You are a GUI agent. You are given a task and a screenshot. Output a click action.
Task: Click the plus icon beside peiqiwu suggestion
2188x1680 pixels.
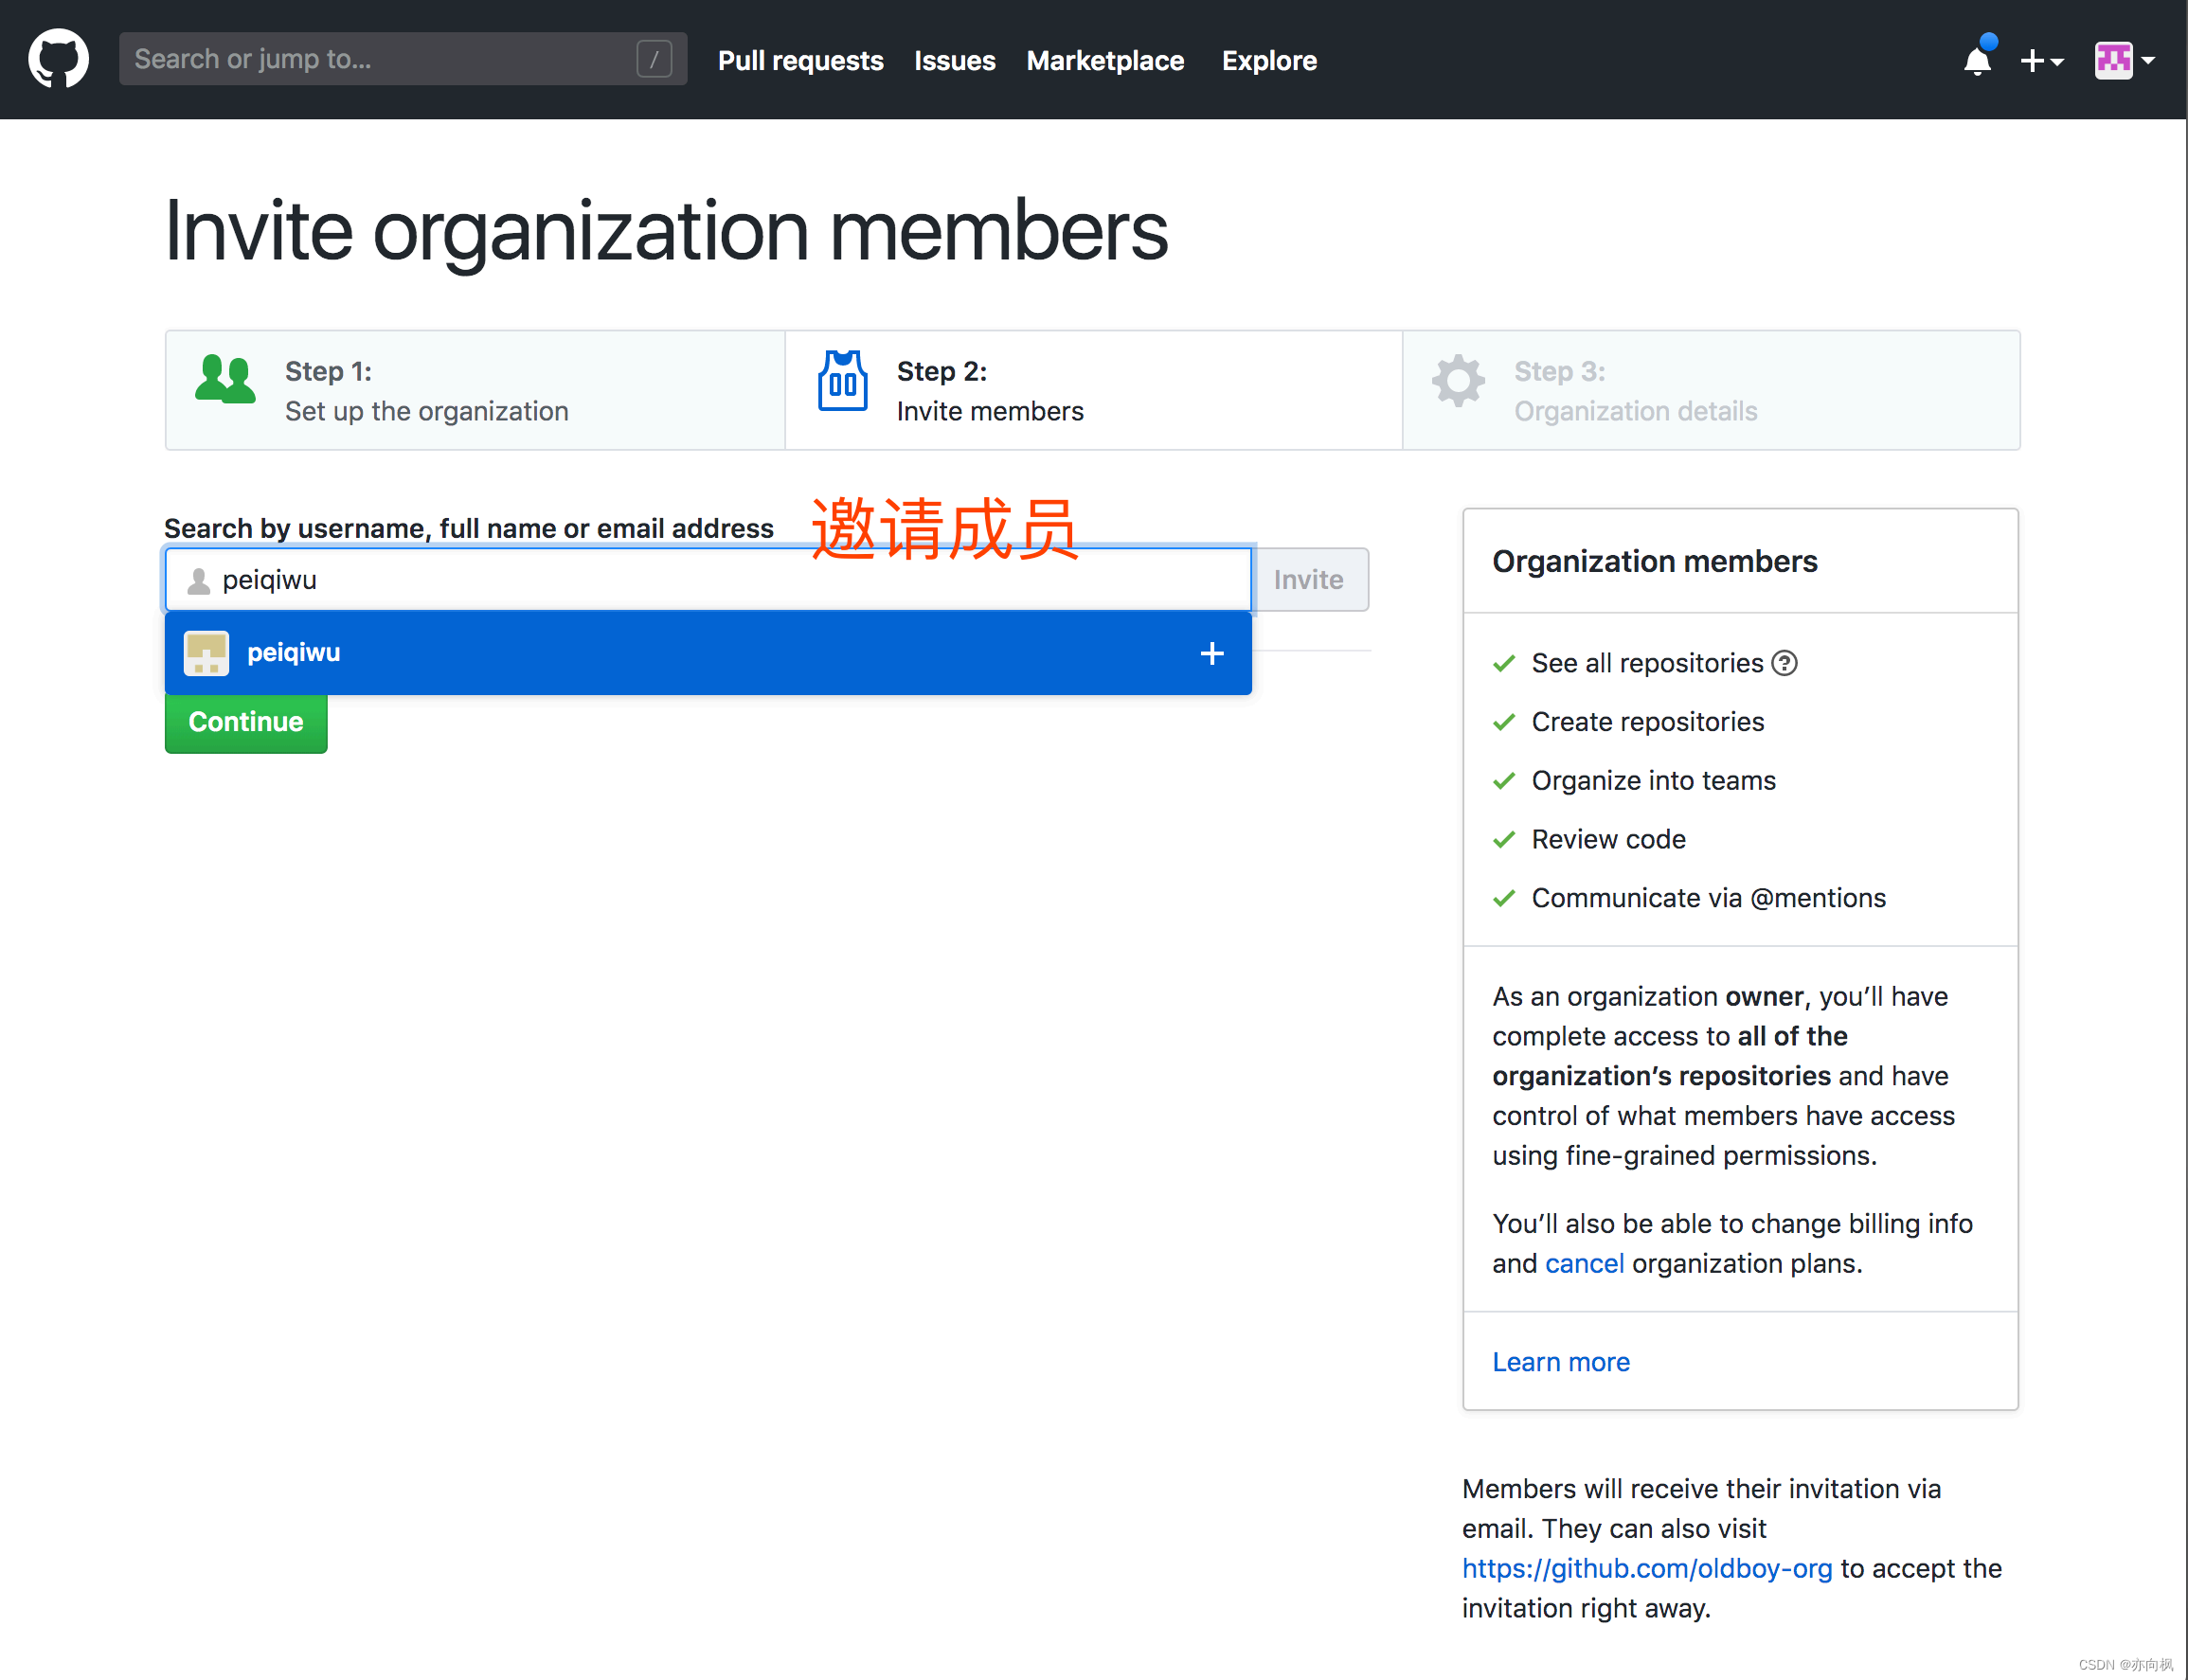pos(1211,653)
